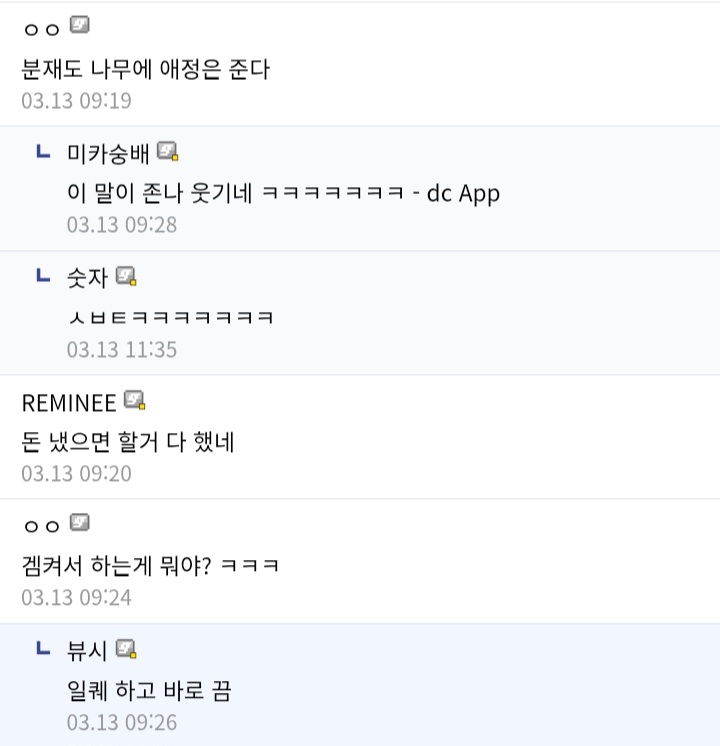Click gallog icon next to 미카숭배

(x=168, y=152)
